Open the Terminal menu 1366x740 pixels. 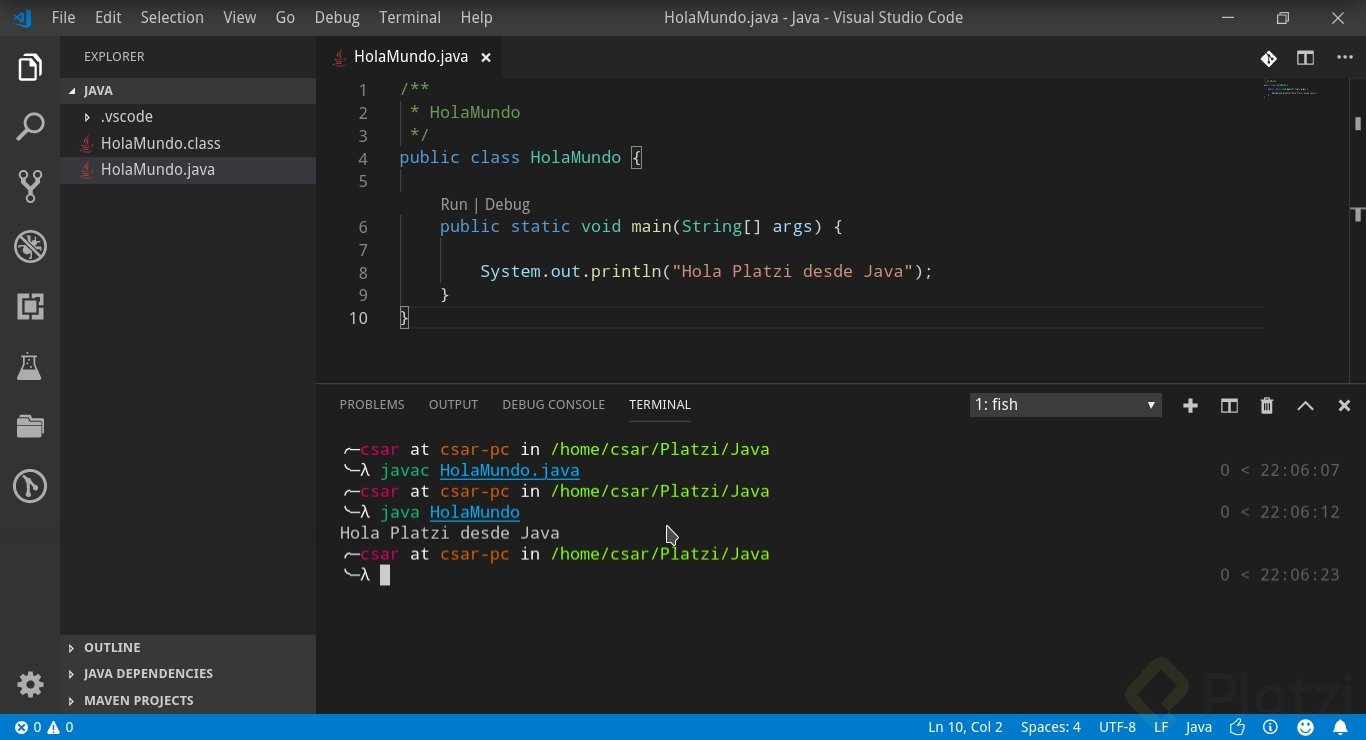(409, 17)
